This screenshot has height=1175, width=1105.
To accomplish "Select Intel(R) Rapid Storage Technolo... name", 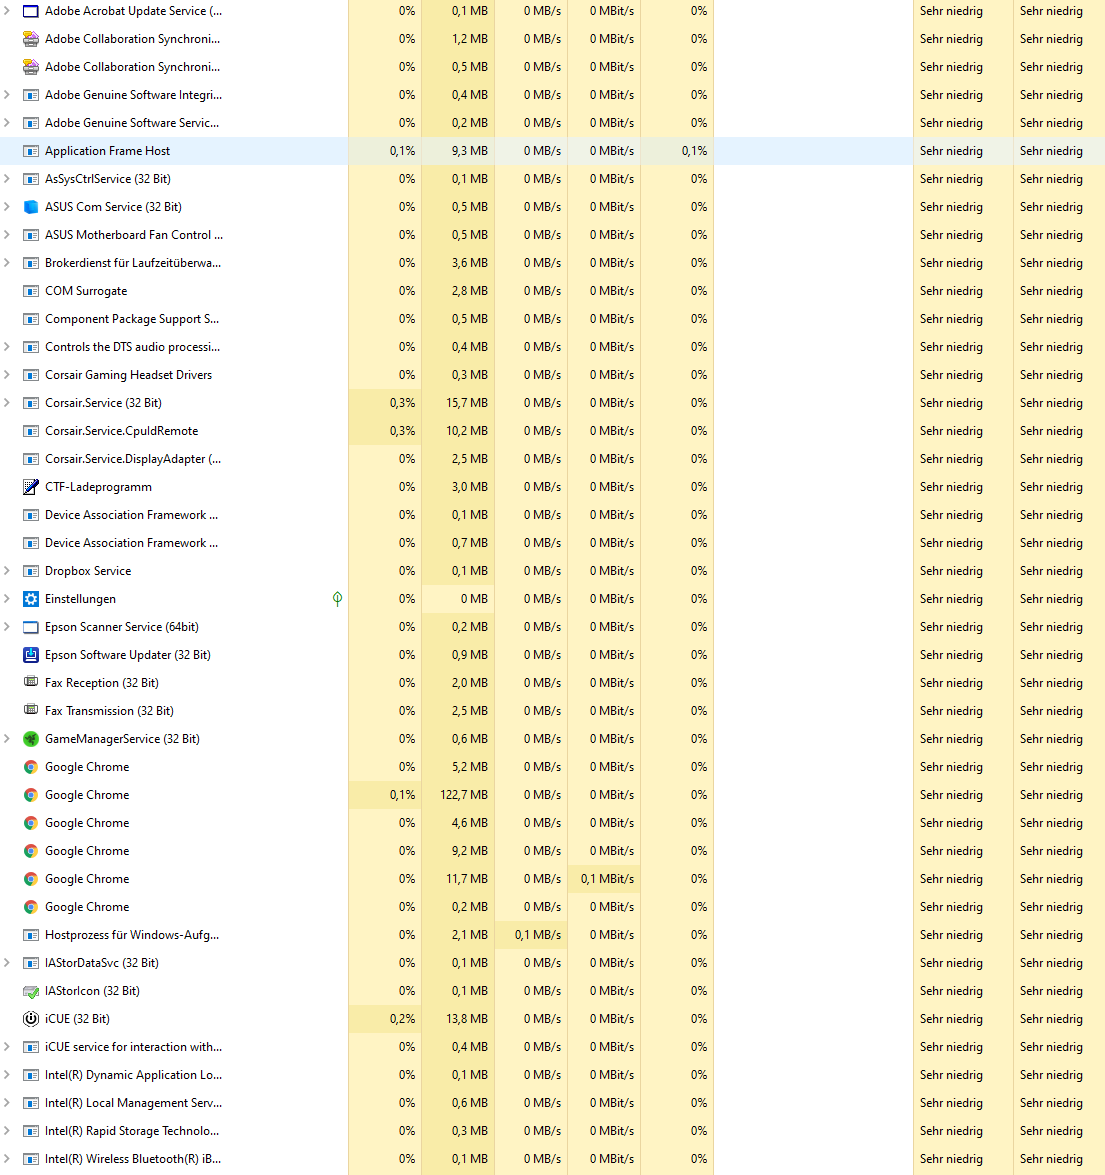I will click(x=132, y=1131).
